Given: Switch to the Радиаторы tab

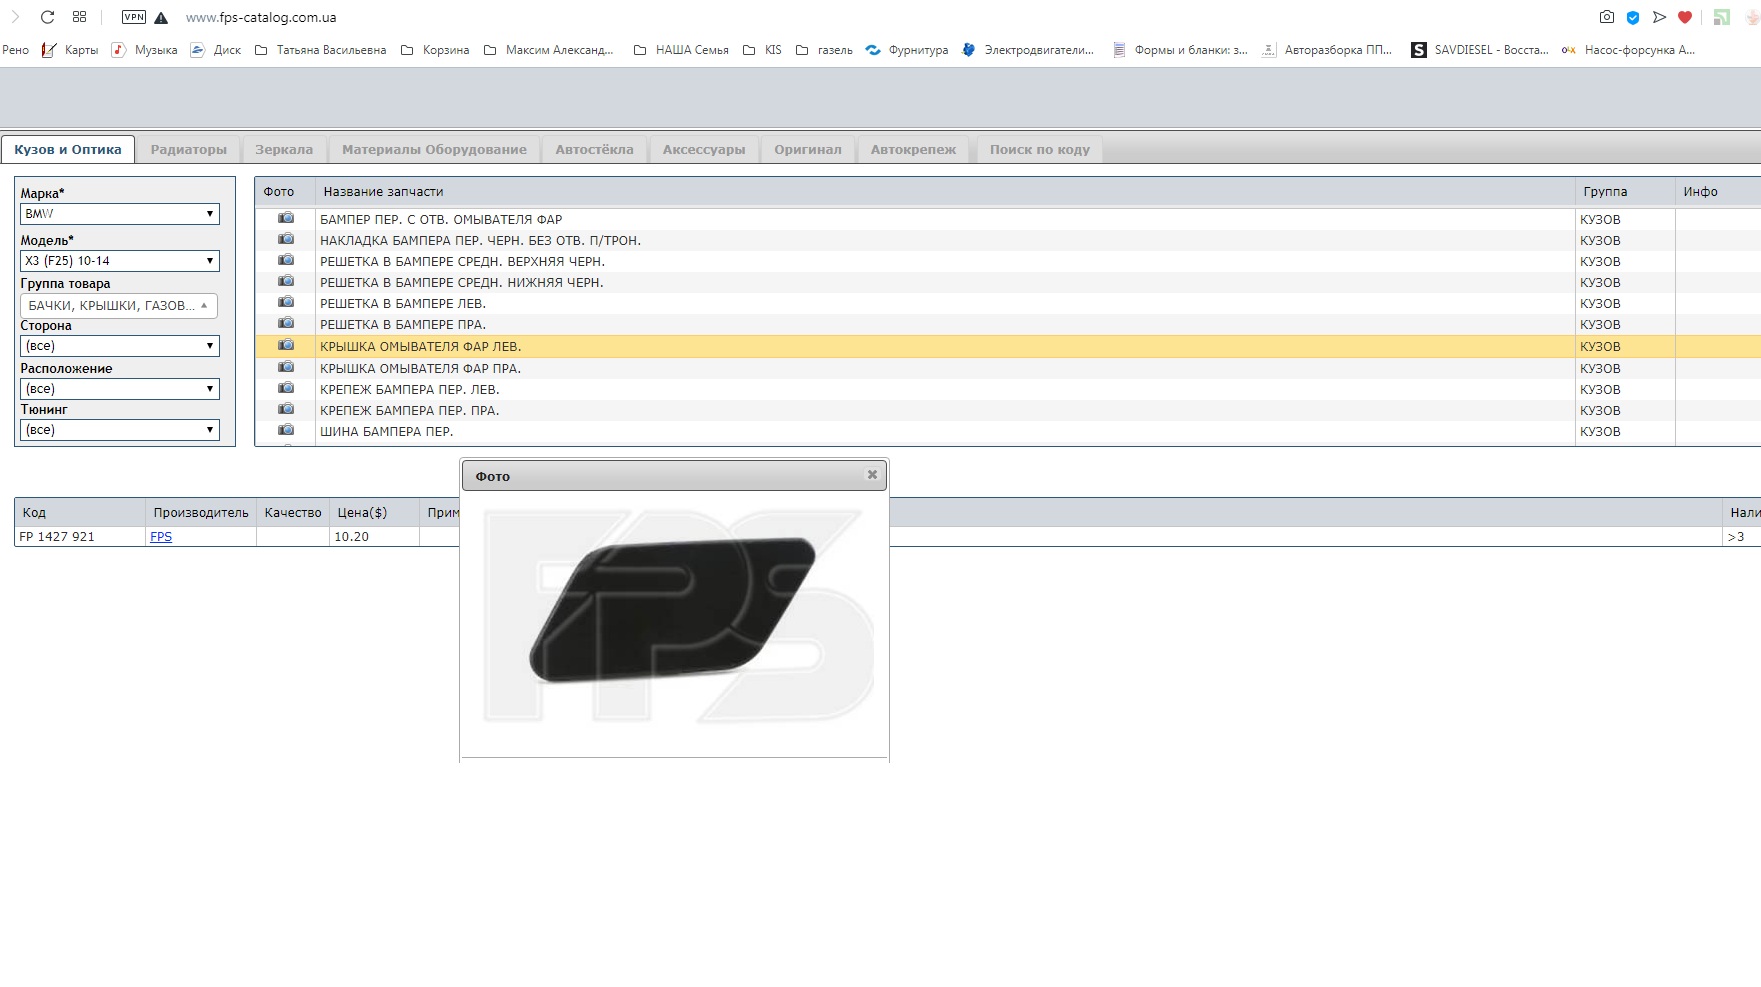Looking at the screenshot, I should [189, 150].
